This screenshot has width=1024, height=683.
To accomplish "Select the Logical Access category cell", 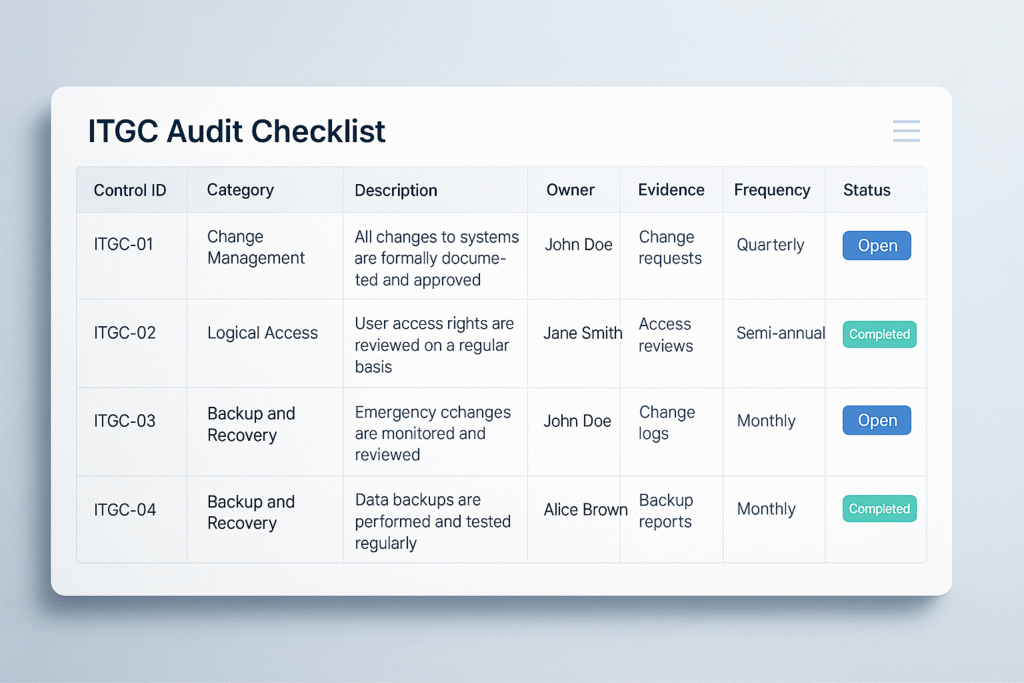I will point(261,332).
